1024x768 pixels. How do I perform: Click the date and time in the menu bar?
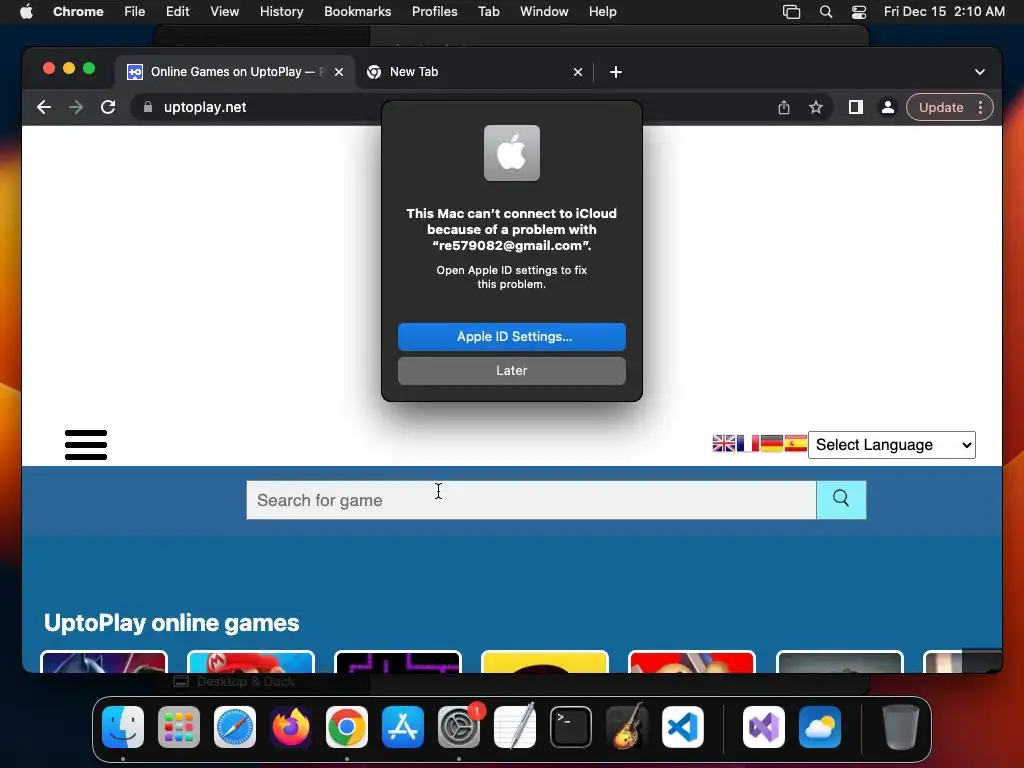point(944,12)
